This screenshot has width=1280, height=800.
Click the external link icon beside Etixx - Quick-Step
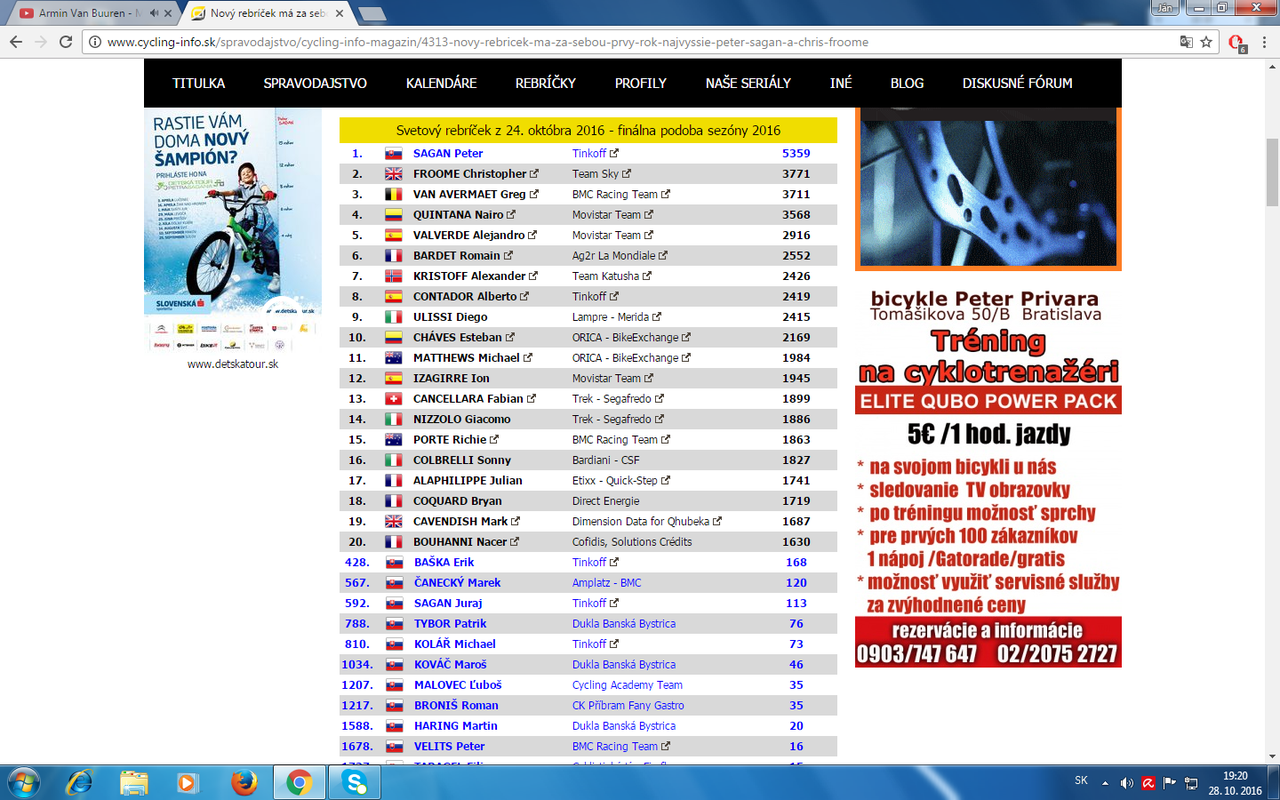(x=665, y=481)
